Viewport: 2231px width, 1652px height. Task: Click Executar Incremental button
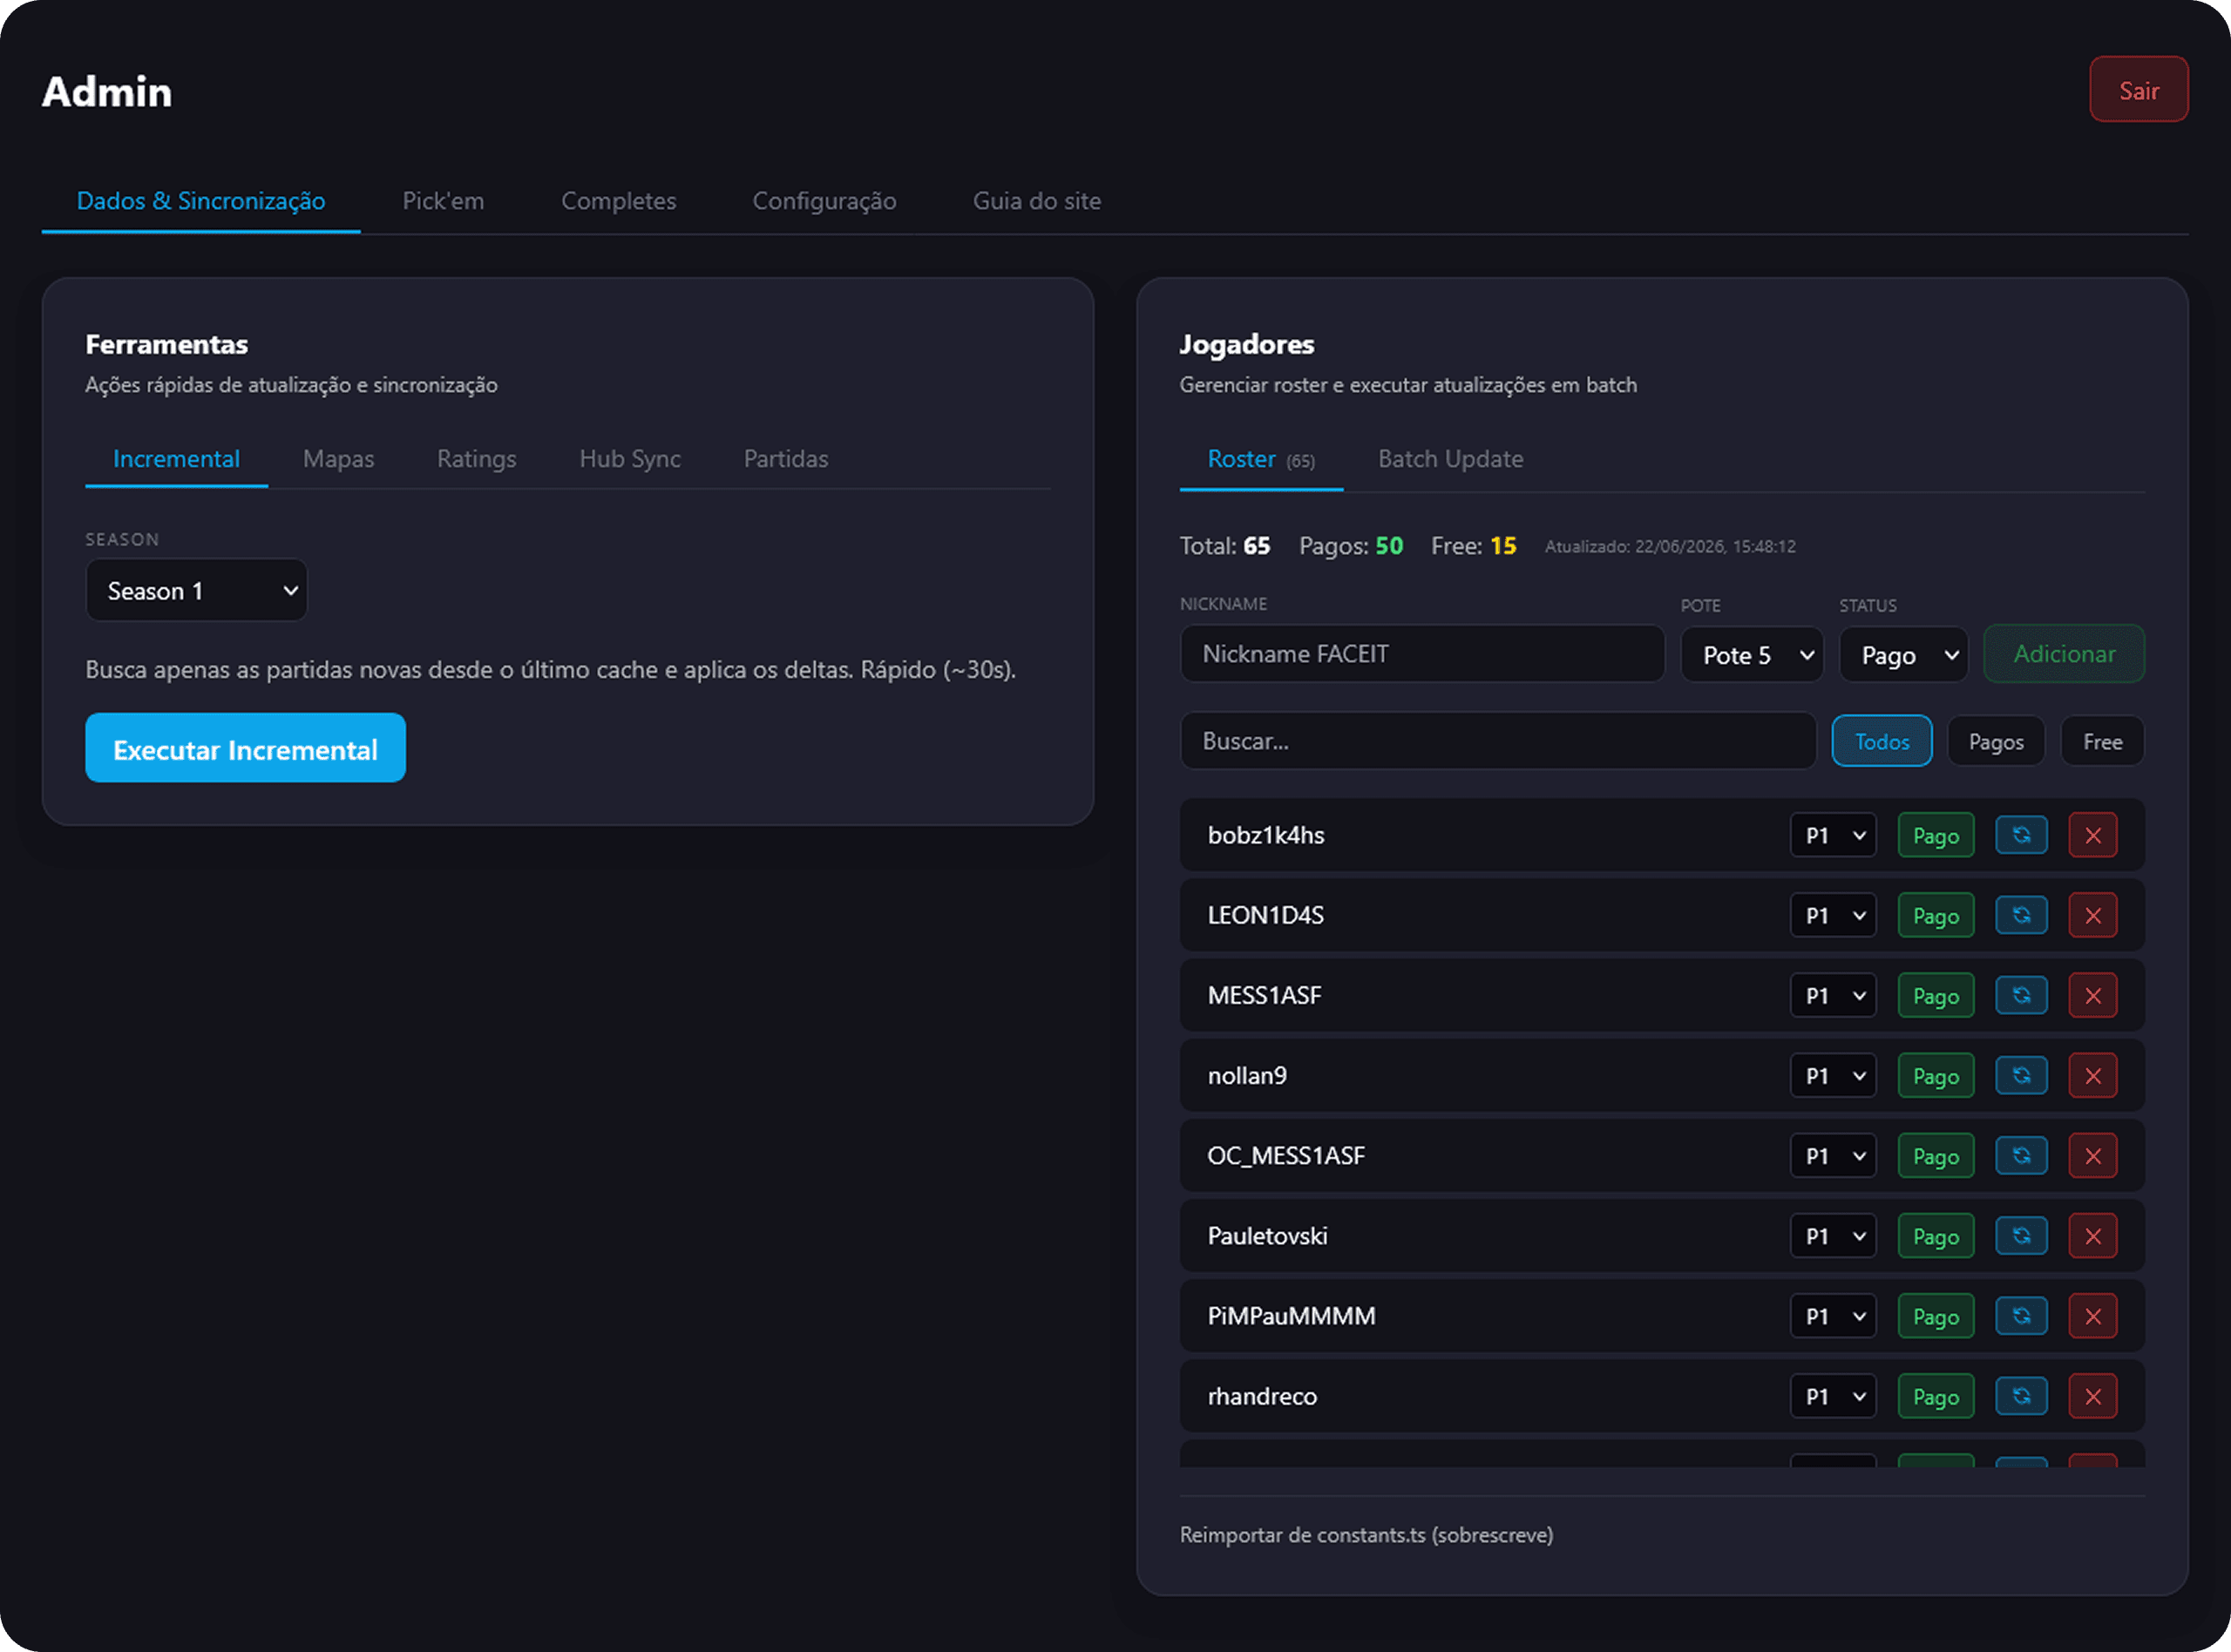245,748
